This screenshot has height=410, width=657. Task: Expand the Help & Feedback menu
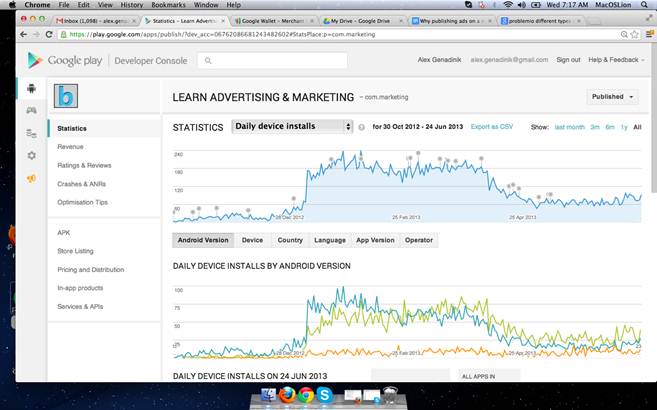click(616, 60)
